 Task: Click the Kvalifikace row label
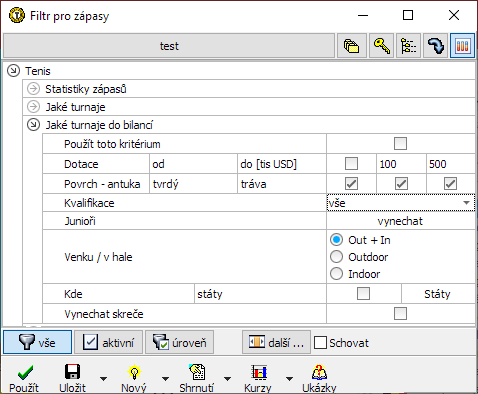(89, 203)
